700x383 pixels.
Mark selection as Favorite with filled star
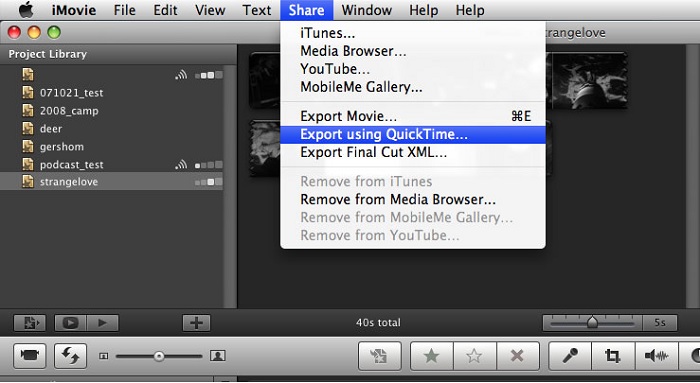pos(432,356)
